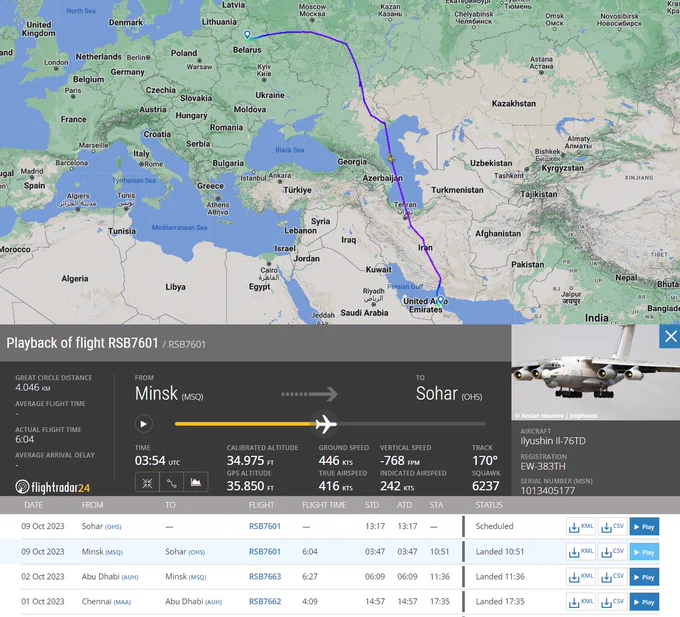Click the airplane marker on the playback slider
Image resolution: width=680 pixels, height=617 pixels.
[x=326, y=424]
